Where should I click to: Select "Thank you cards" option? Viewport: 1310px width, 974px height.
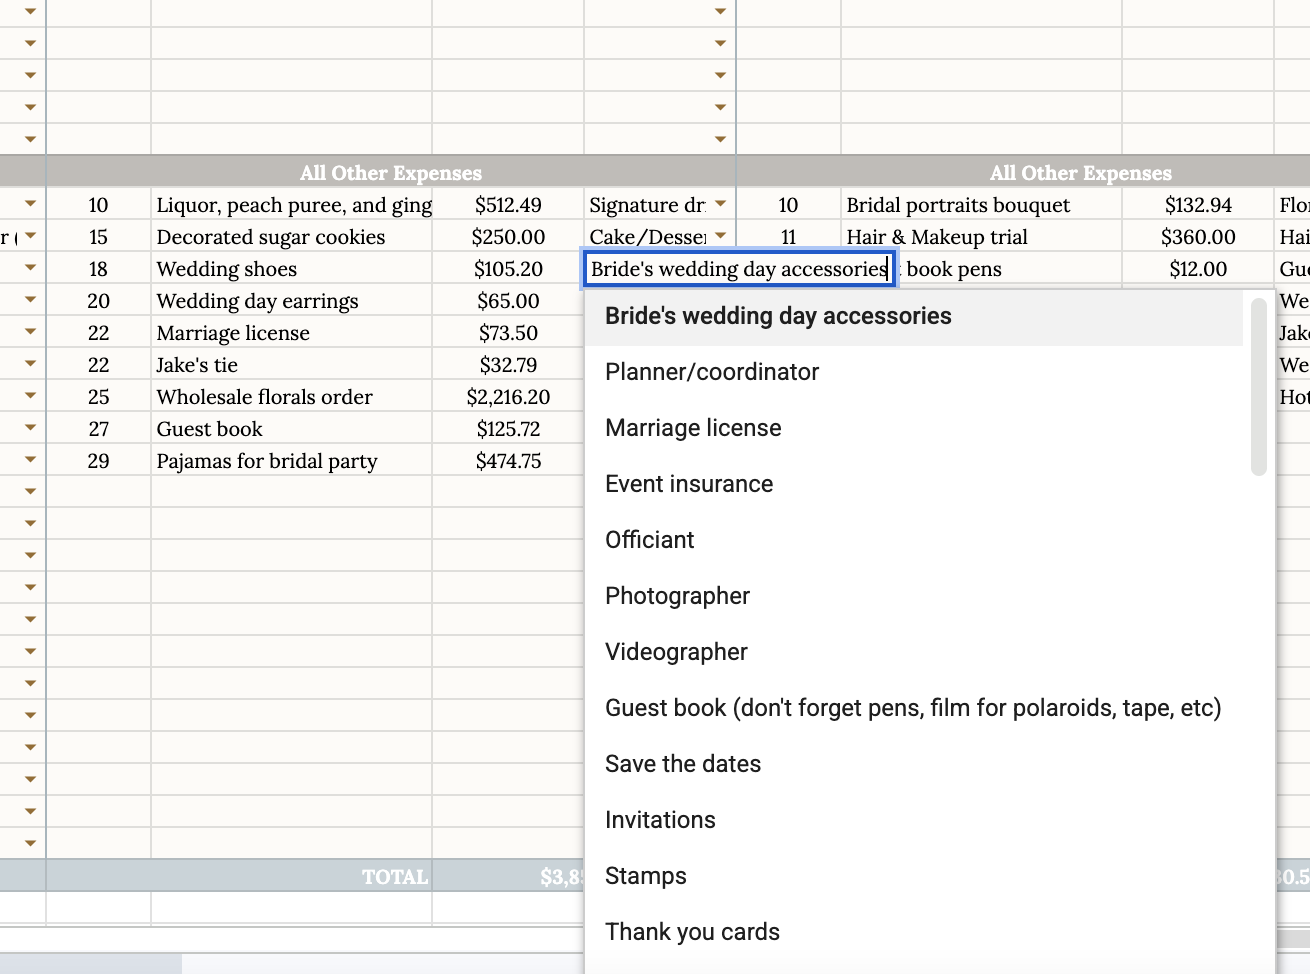[913, 932]
